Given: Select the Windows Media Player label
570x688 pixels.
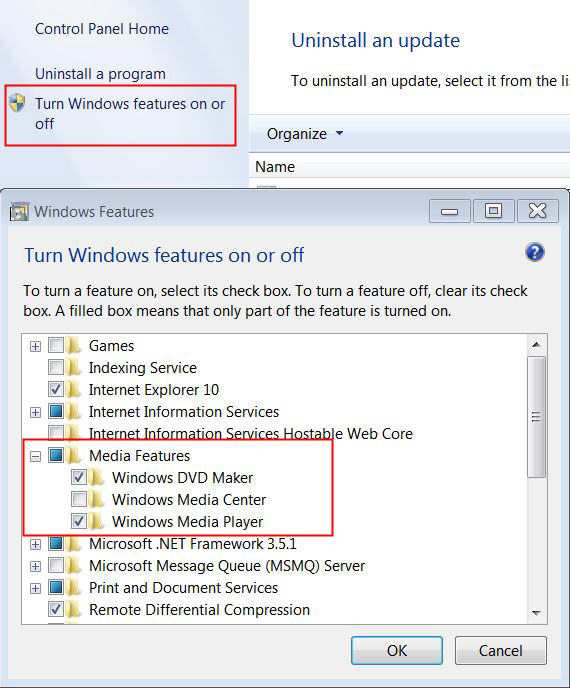Looking at the screenshot, I should point(187,522).
